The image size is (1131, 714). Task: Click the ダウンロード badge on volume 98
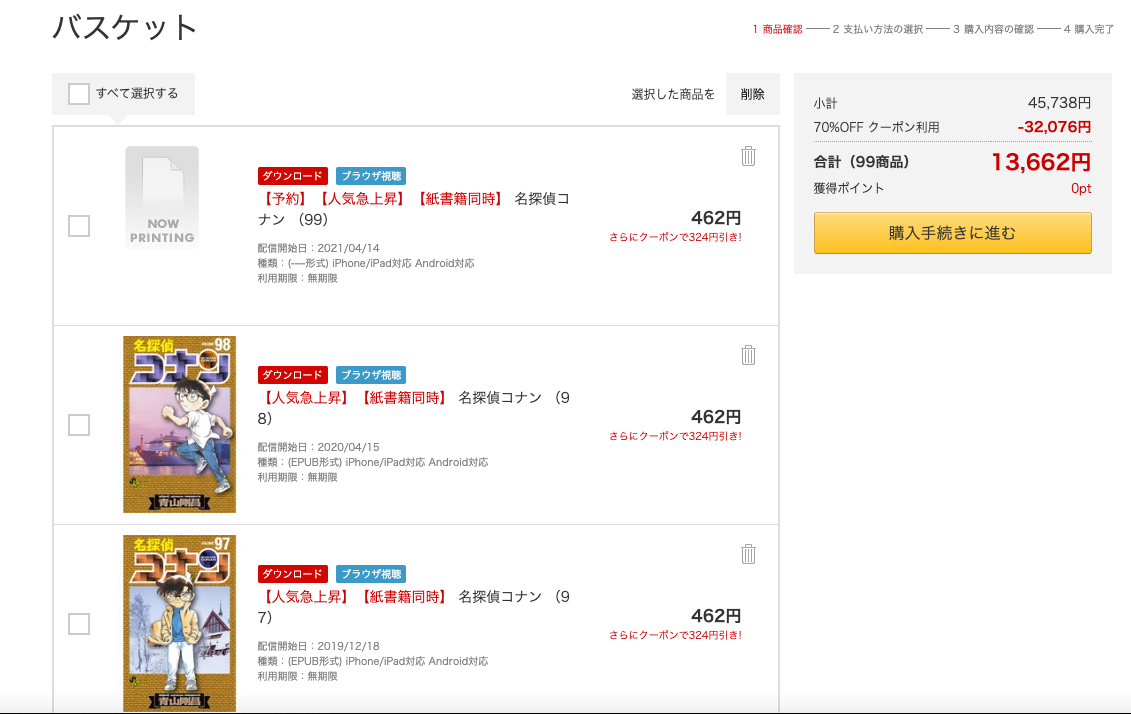coord(293,375)
